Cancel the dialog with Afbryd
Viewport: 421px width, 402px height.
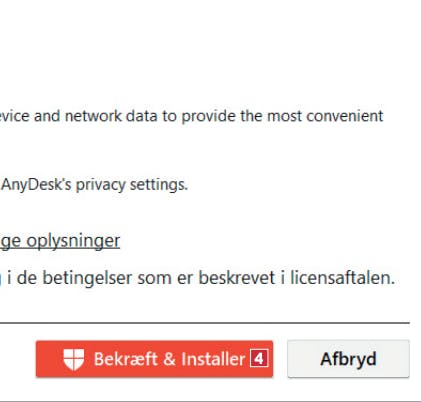coord(348,359)
